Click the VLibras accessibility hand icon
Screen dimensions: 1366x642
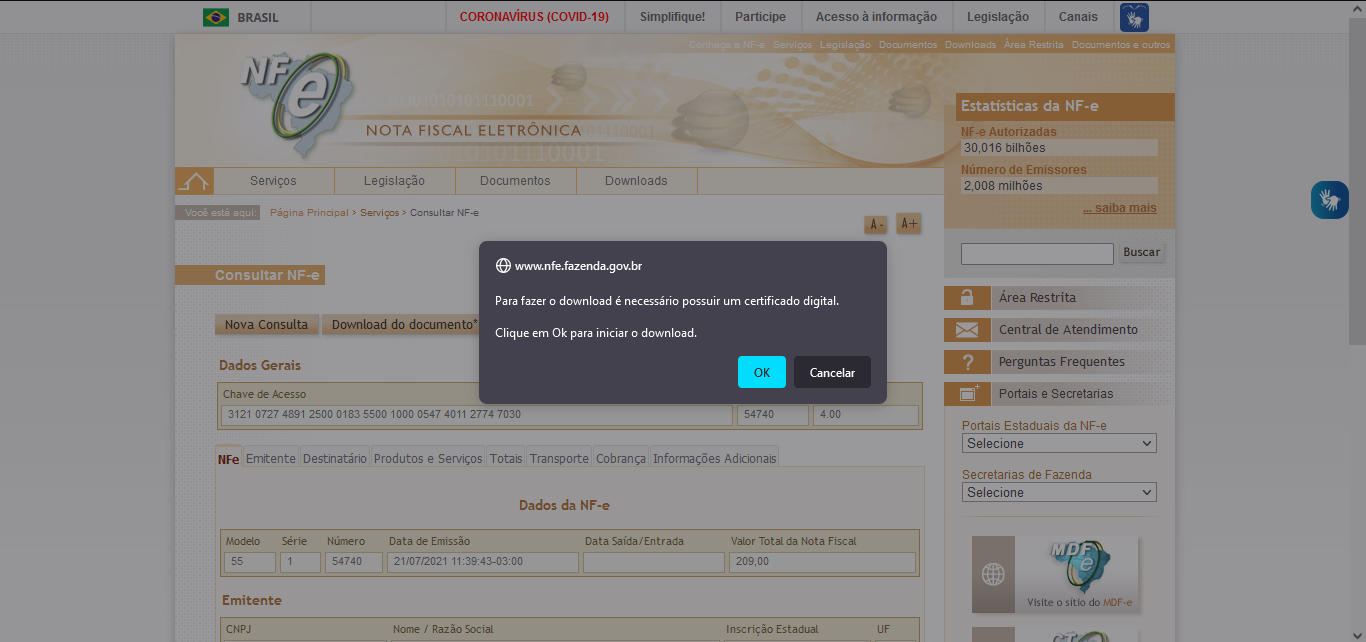[1330, 200]
